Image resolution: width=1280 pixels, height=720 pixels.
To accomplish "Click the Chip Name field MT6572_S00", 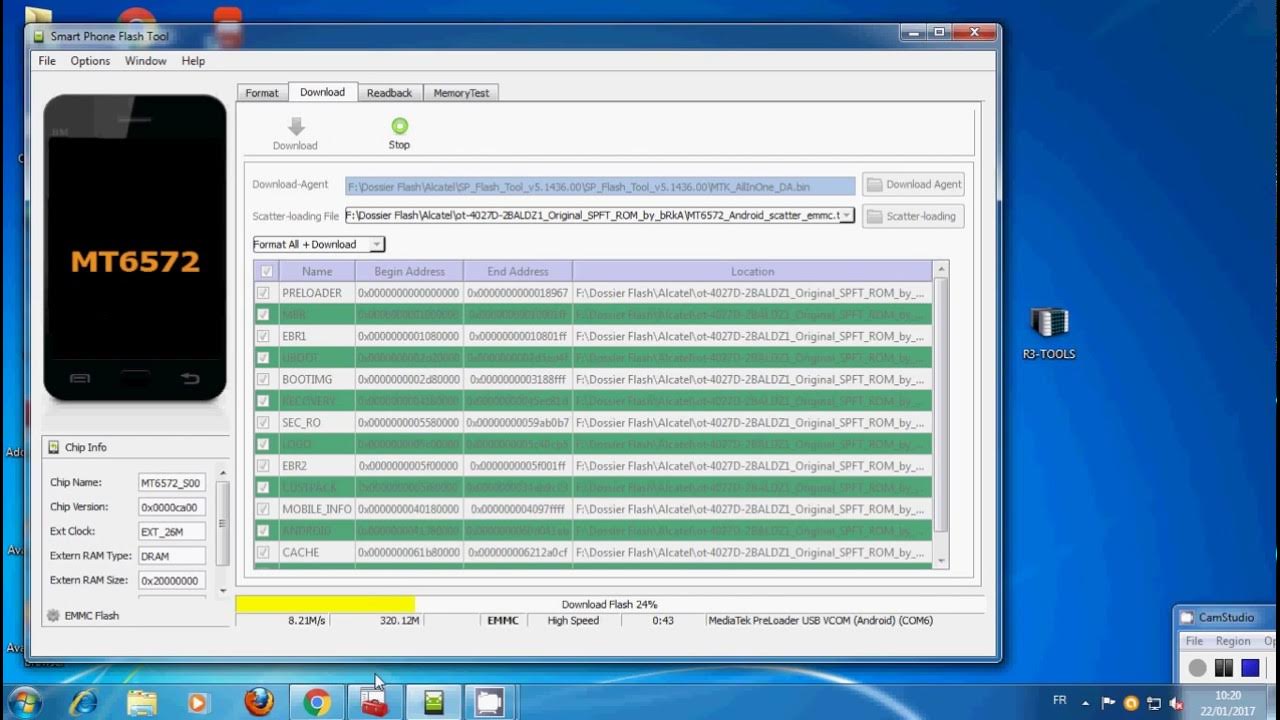I will coord(172,483).
